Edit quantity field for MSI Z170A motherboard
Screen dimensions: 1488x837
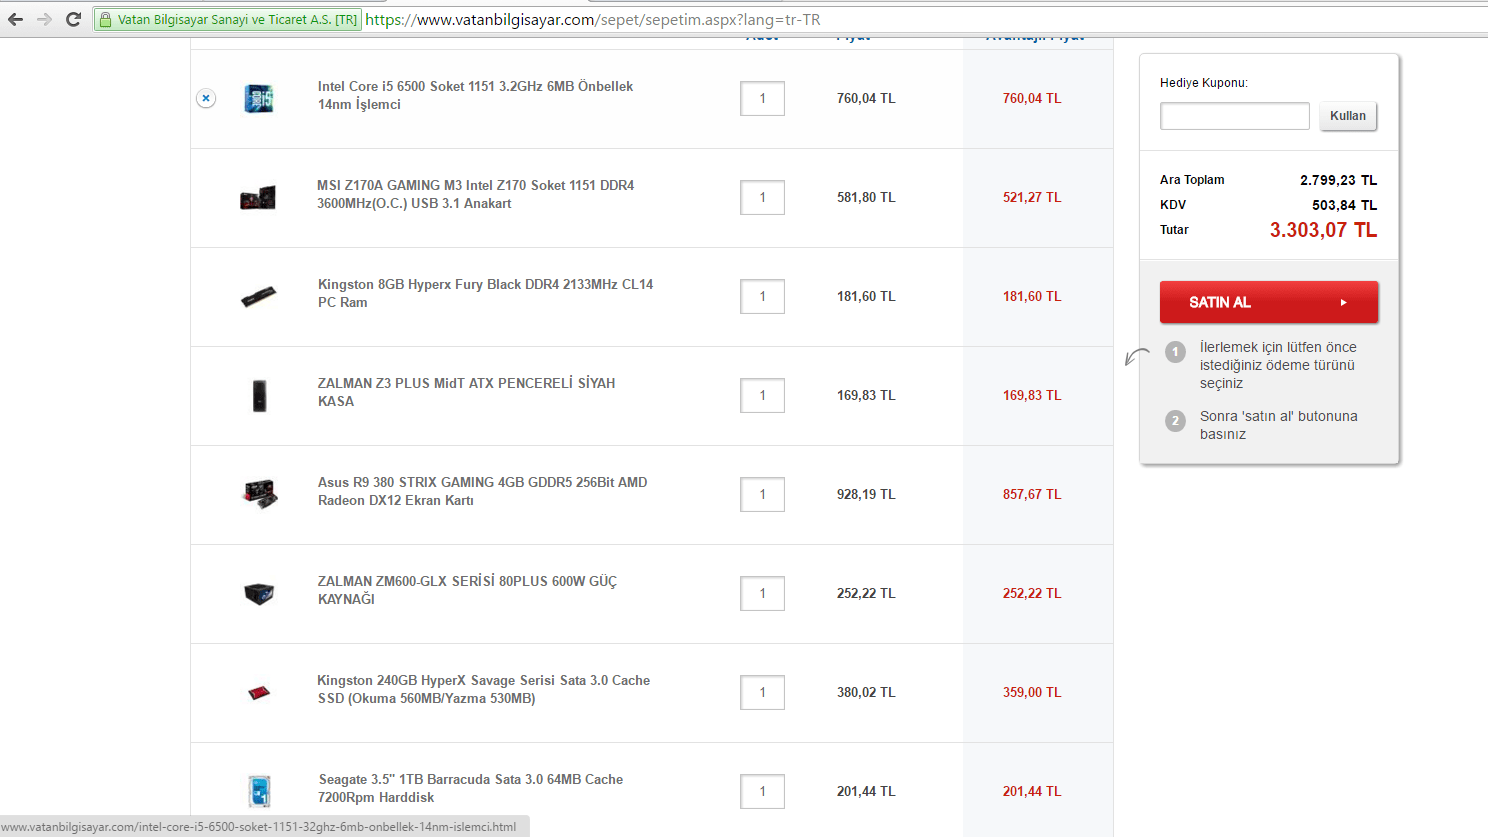click(x=762, y=197)
